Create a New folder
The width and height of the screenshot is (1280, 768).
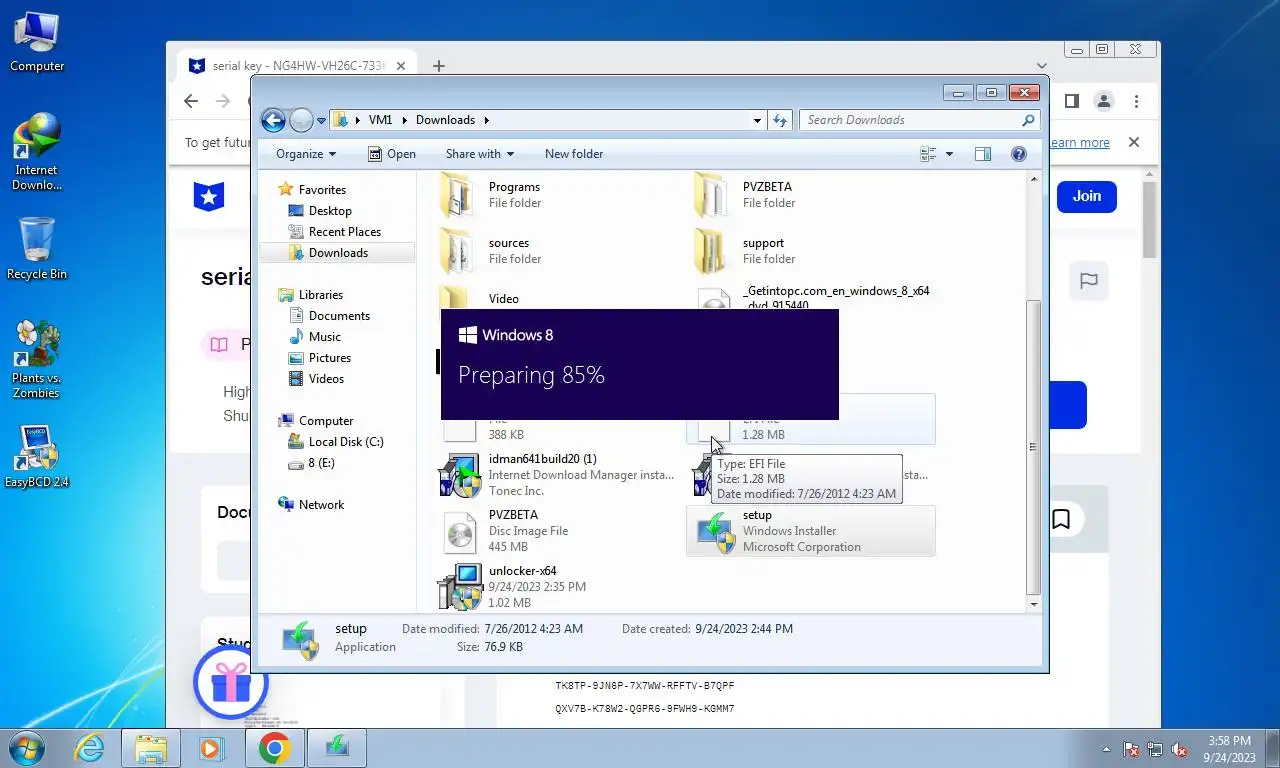pos(574,154)
